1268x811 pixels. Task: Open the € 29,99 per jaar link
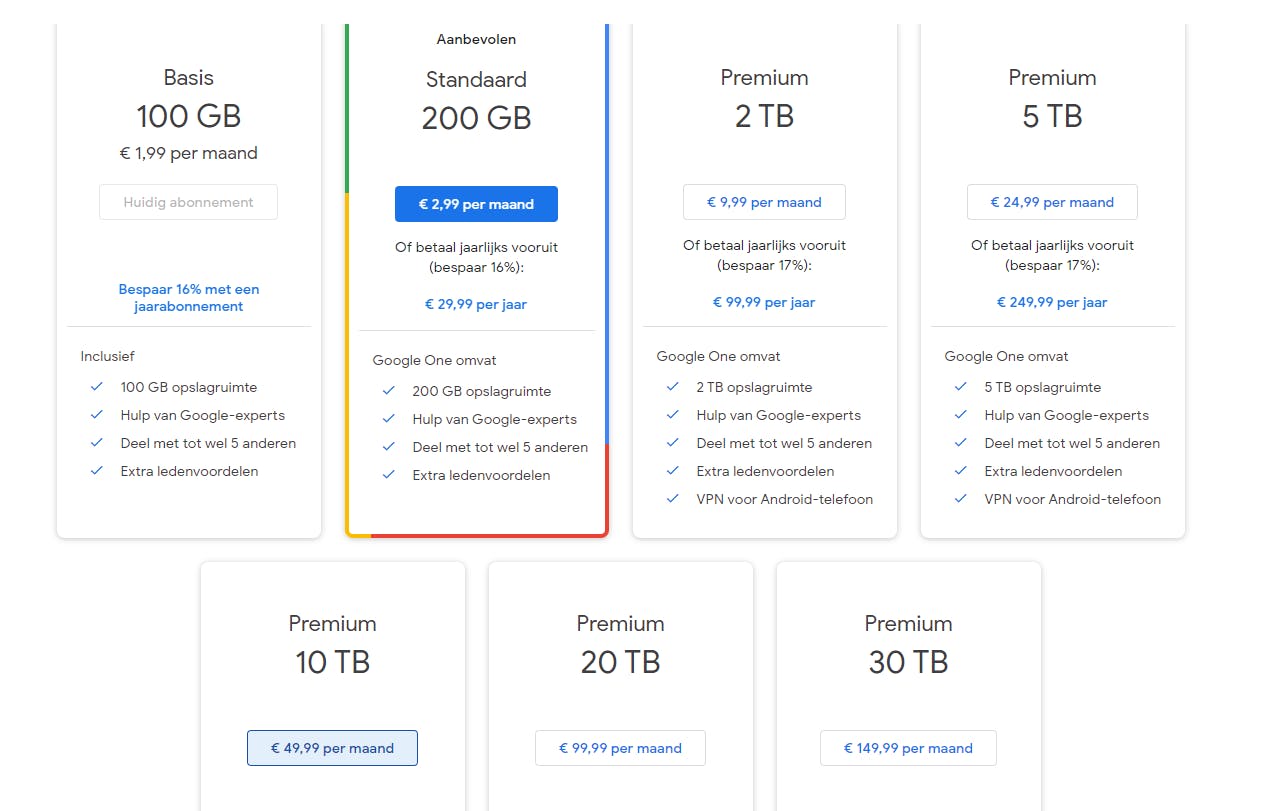pyautogui.click(x=476, y=304)
